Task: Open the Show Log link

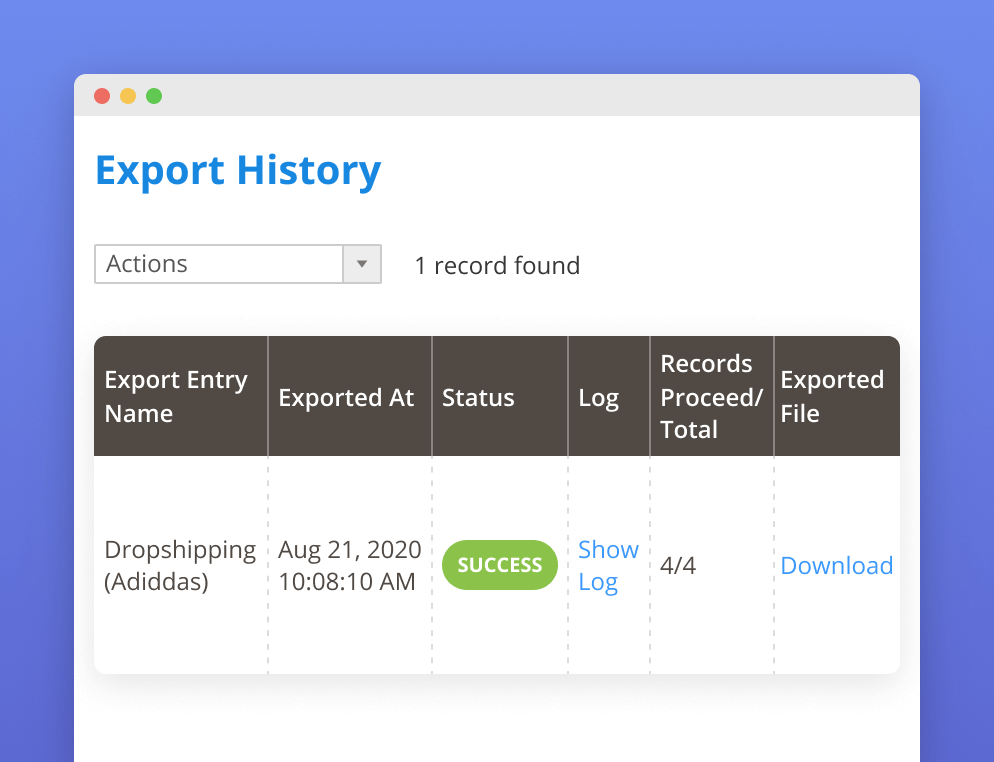Action: pos(608,565)
